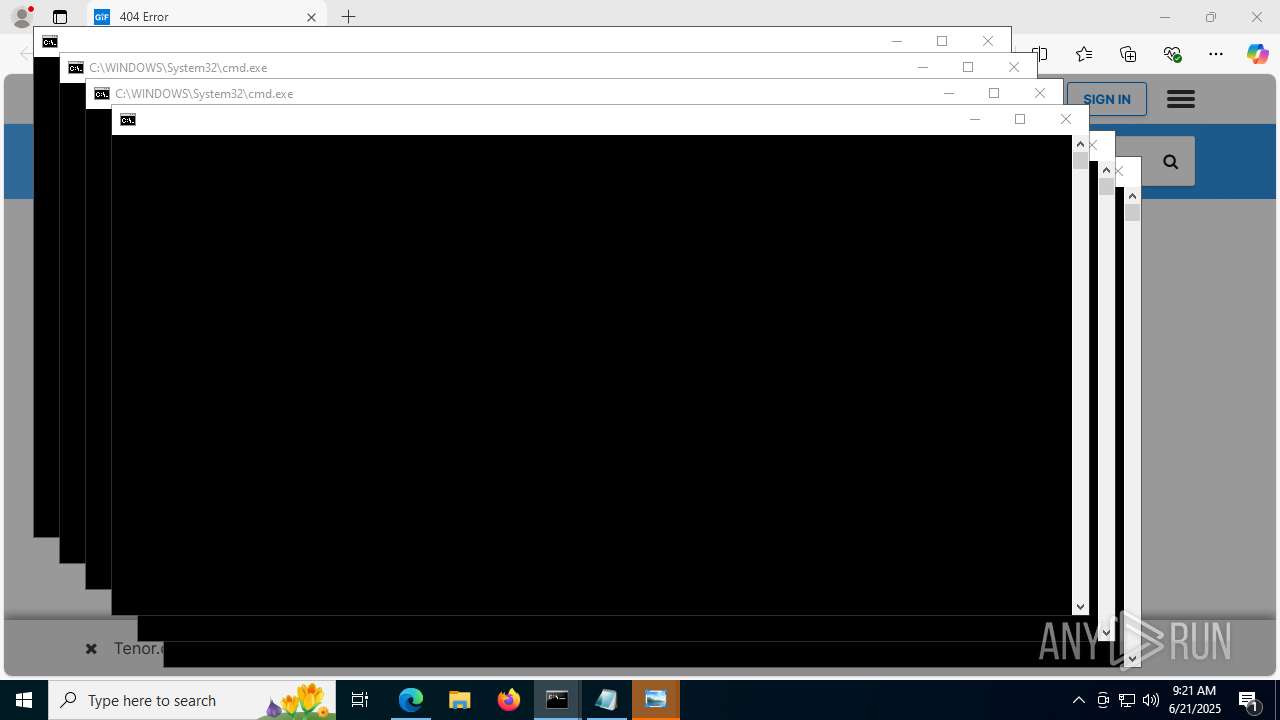Image resolution: width=1280 pixels, height=720 pixels.
Task: Close the rearmost untitled cmd window
Action: [x=988, y=41]
